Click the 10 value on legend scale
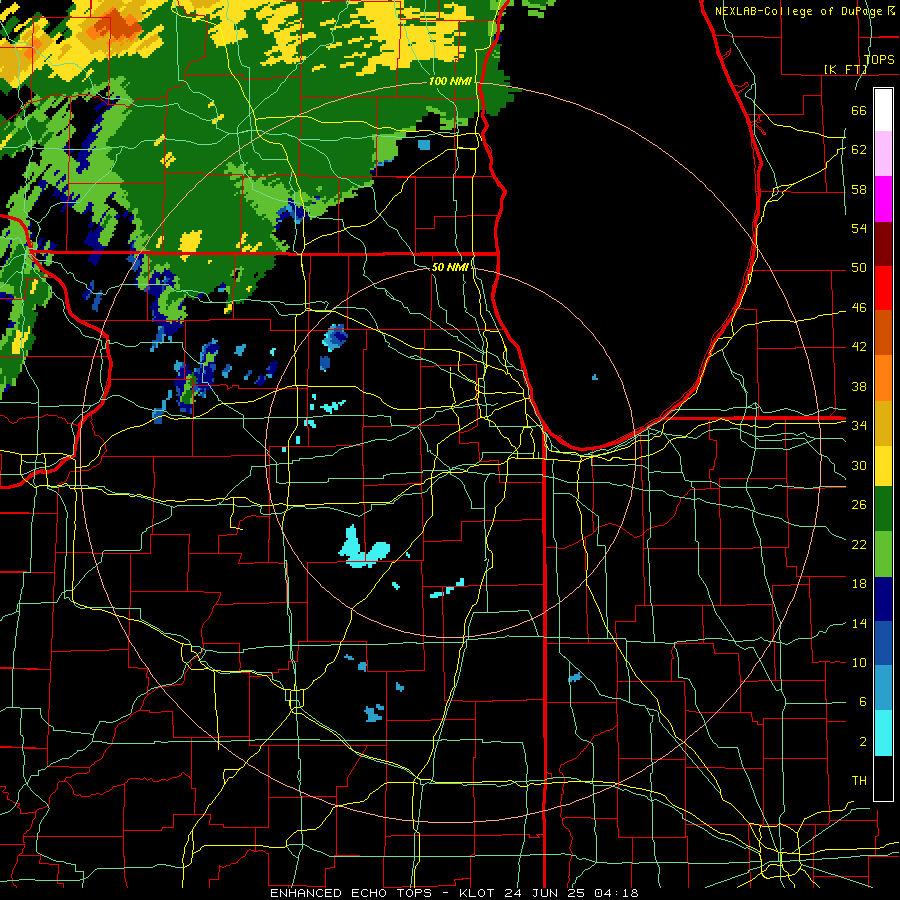This screenshot has width=900, height=900. tap(859, 663)
